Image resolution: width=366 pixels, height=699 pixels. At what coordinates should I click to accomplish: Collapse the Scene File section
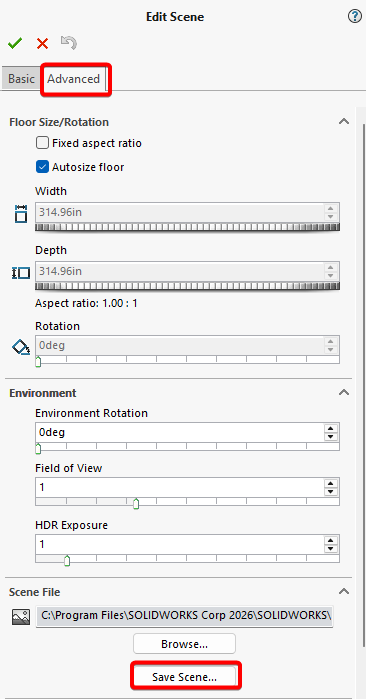tap(344, 592)
